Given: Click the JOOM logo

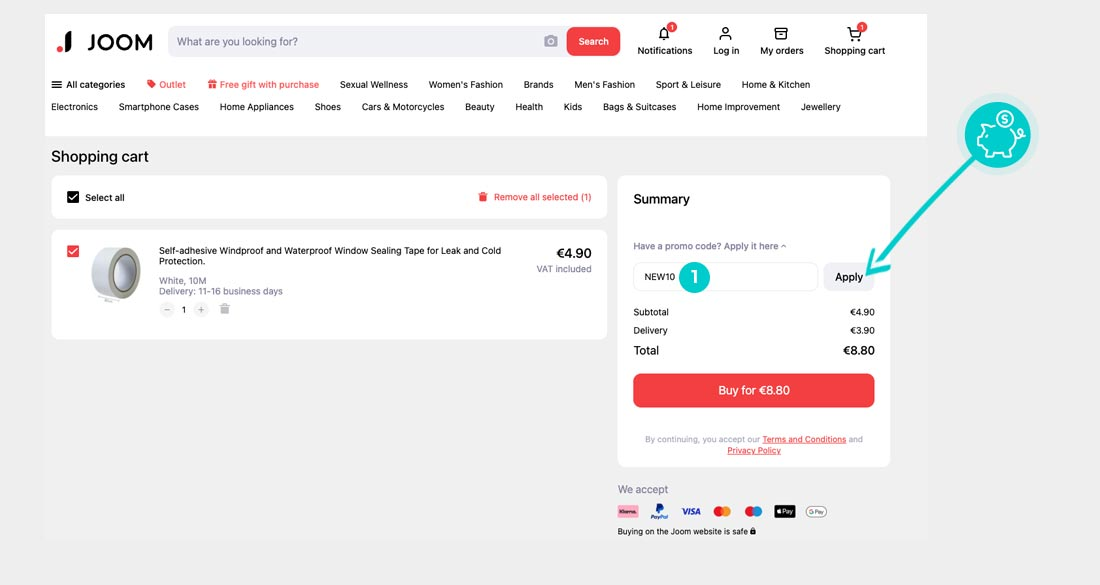Looking at the screenshot, I should [x=105, y=42].
